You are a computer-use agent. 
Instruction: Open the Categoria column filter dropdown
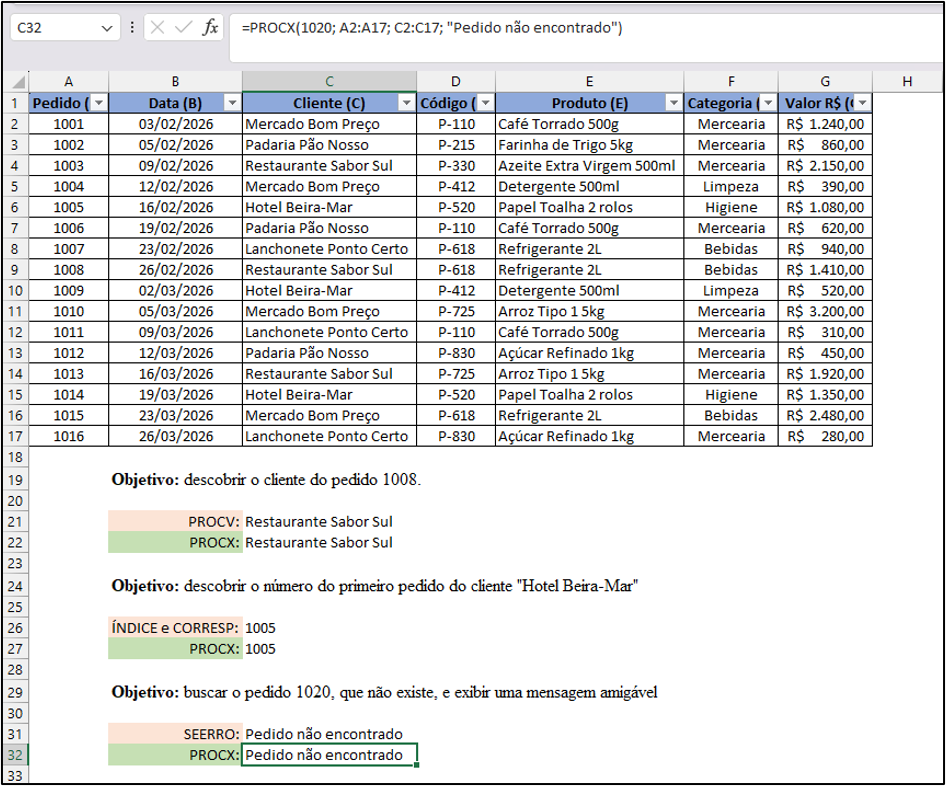coord(768,103)
